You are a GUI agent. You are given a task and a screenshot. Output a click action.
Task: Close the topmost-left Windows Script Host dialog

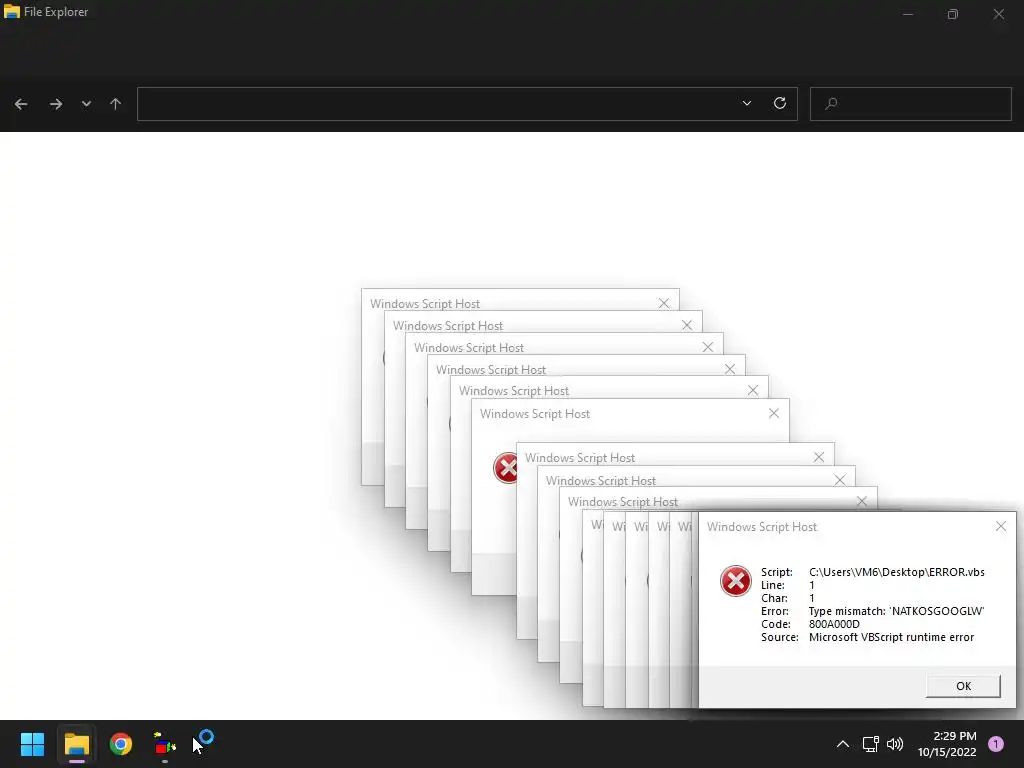pyautogui.click(x=664, y=303)
